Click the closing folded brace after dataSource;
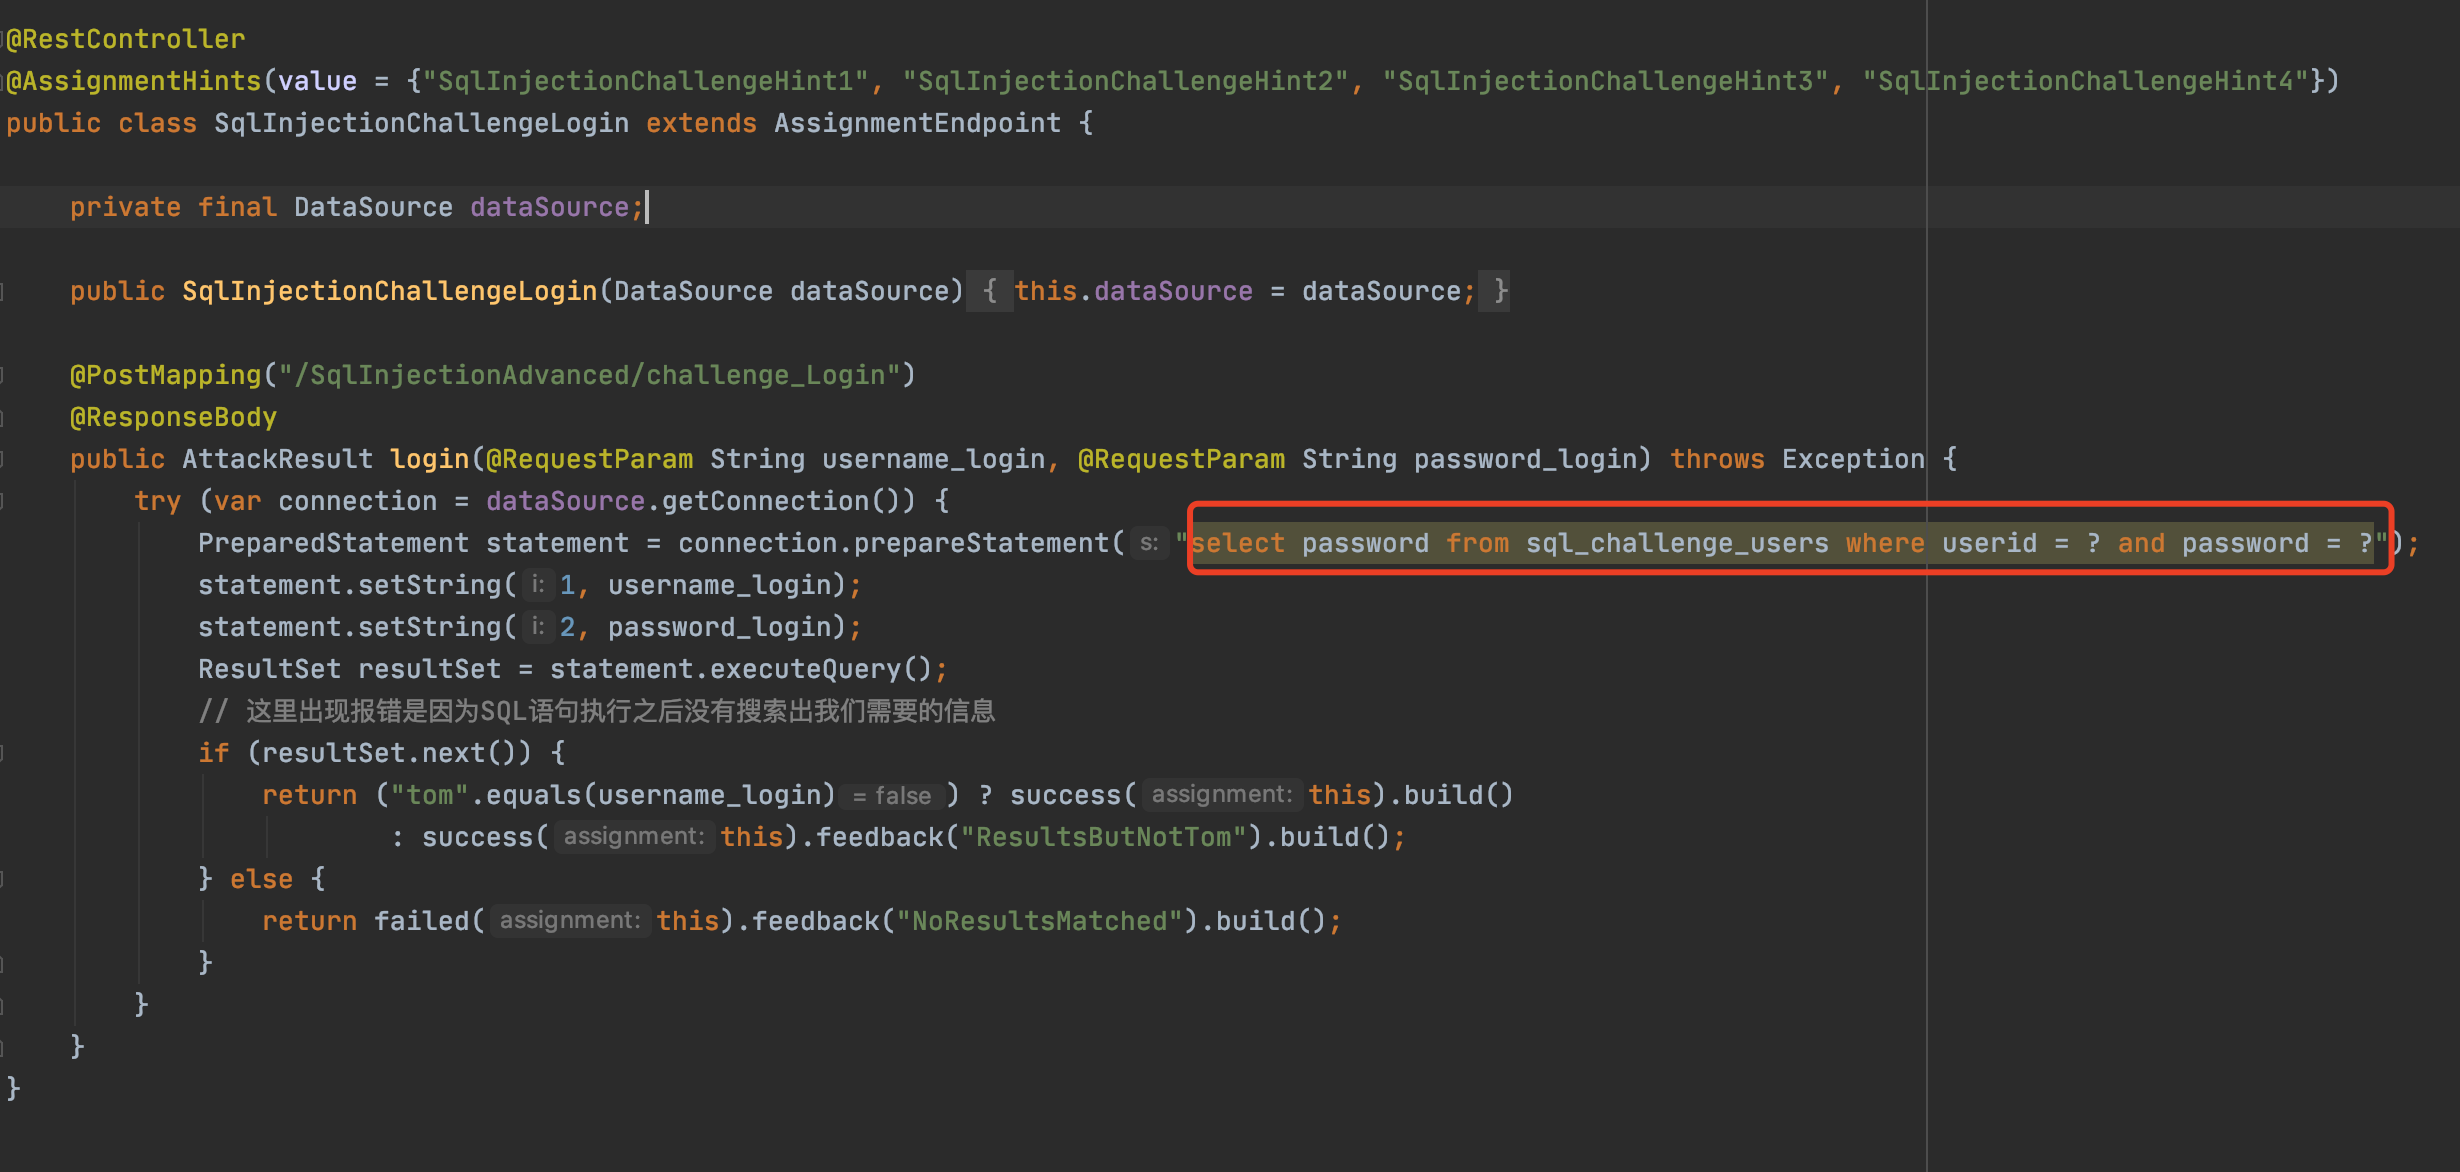Screen dimensions: 2460x1172 pyautogui.click(x=1499, y=291)
